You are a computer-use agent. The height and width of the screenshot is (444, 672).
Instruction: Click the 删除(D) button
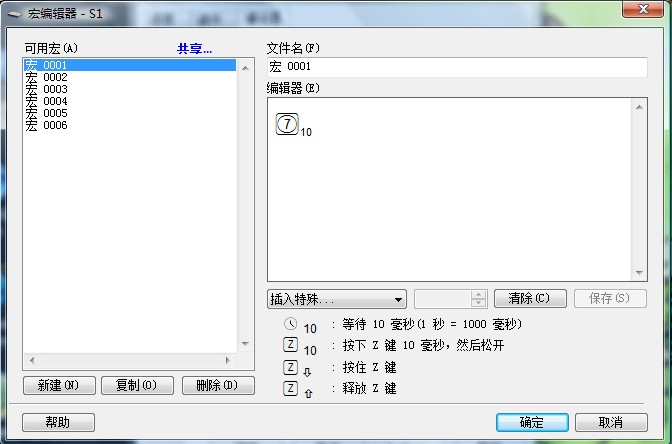point(218,385)
